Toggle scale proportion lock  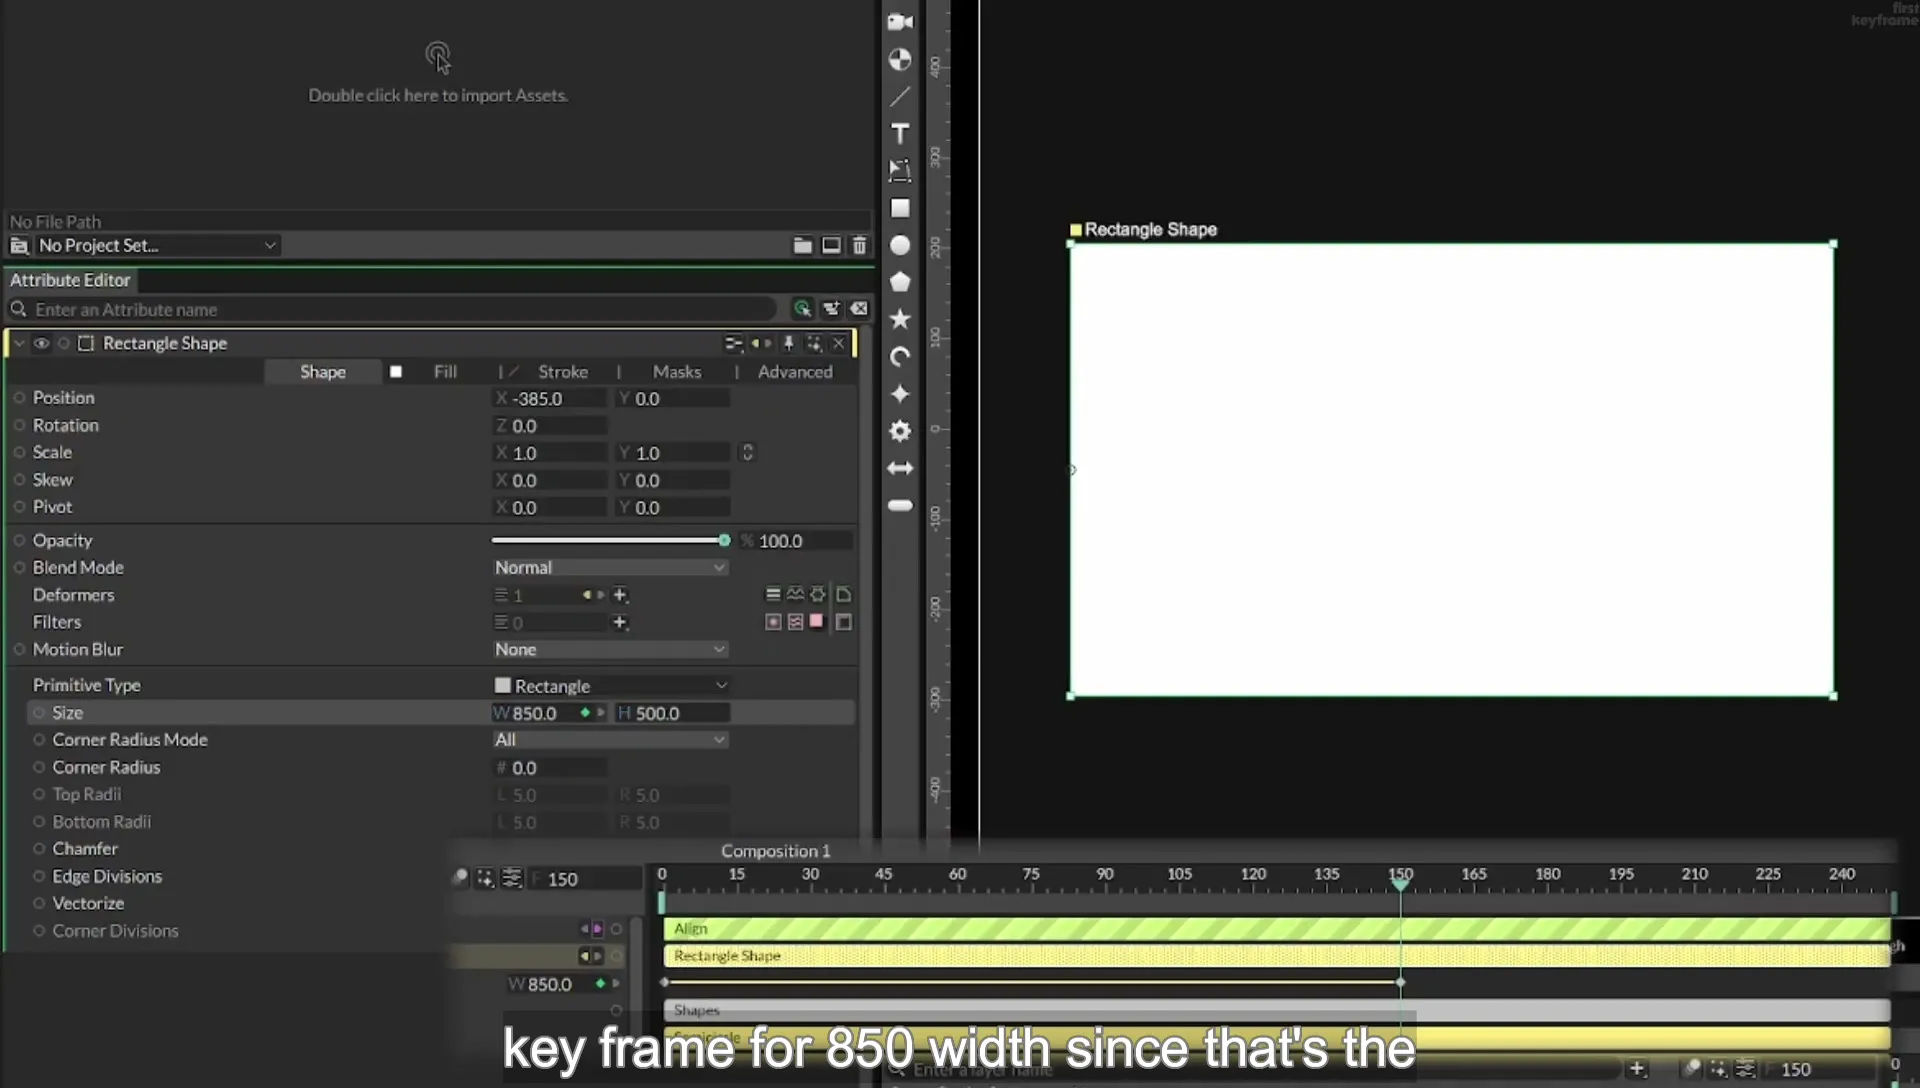pyautogui.click(x=747, y=452)
